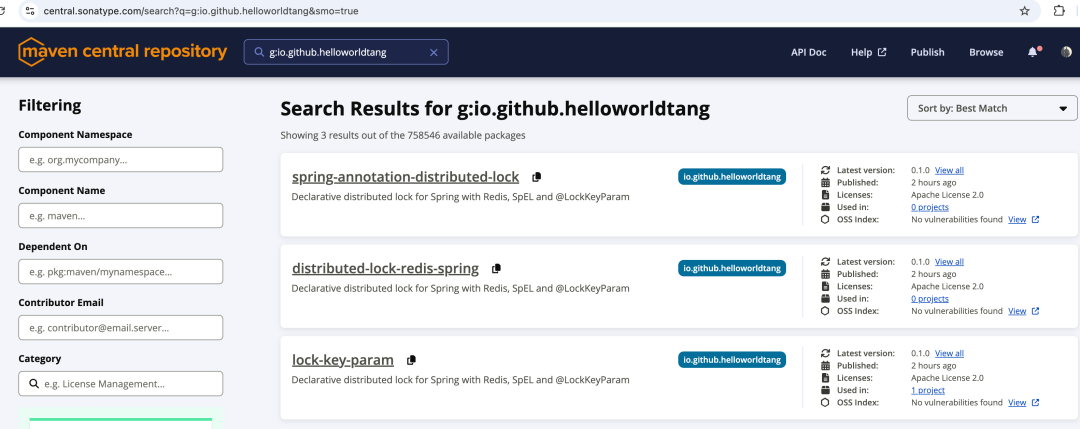The height and width of the screenshot is (429, 1080).
Task: Focus the Dependent On filter field
Action: pyautogui.click(x=121, y=272)
